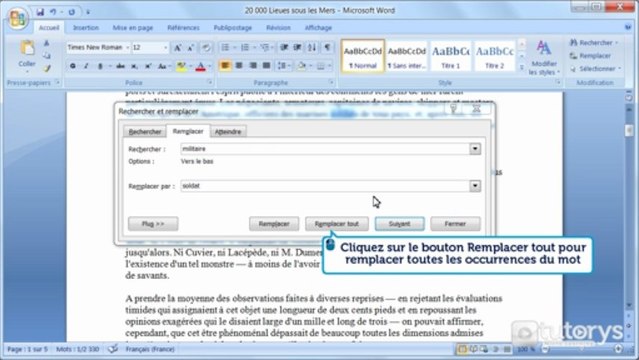Viewport: 639px width, 360px height.
Task: Decrease font size with shrink font icon
Action: pyautogui.click(x=191, y=48)
